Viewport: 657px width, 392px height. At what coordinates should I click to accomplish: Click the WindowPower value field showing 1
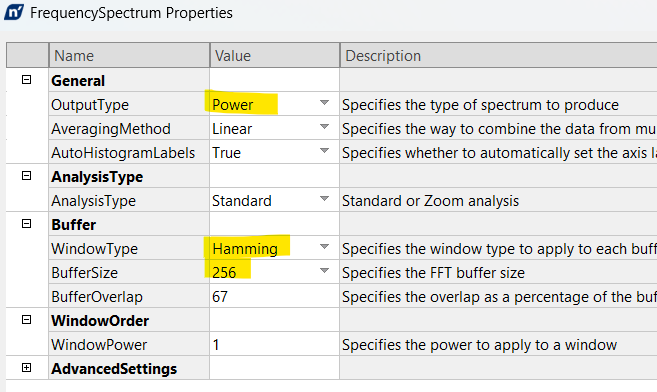point(274,345)
